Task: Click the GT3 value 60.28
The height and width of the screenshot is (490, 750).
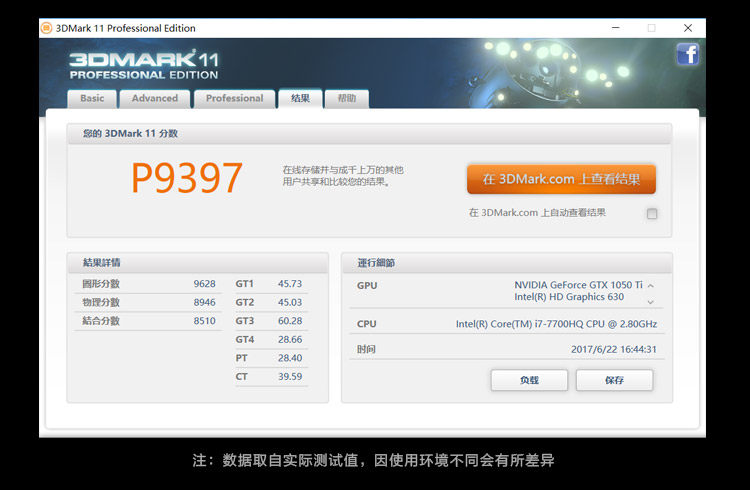Action: (x=290, y=321)
